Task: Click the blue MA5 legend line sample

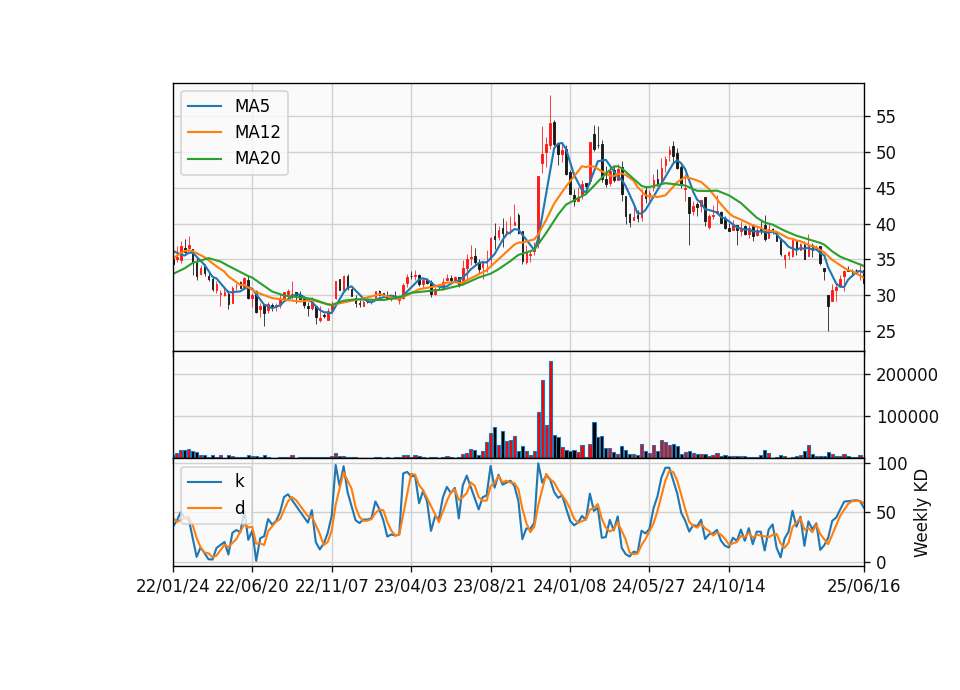Action: pyautogui.click(x=204, y=106)
